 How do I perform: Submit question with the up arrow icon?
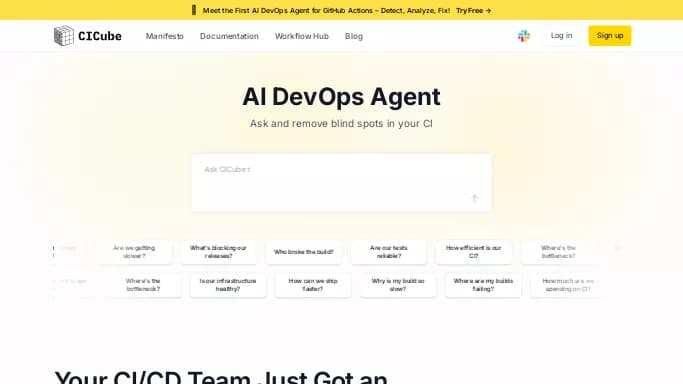[475, 199]
